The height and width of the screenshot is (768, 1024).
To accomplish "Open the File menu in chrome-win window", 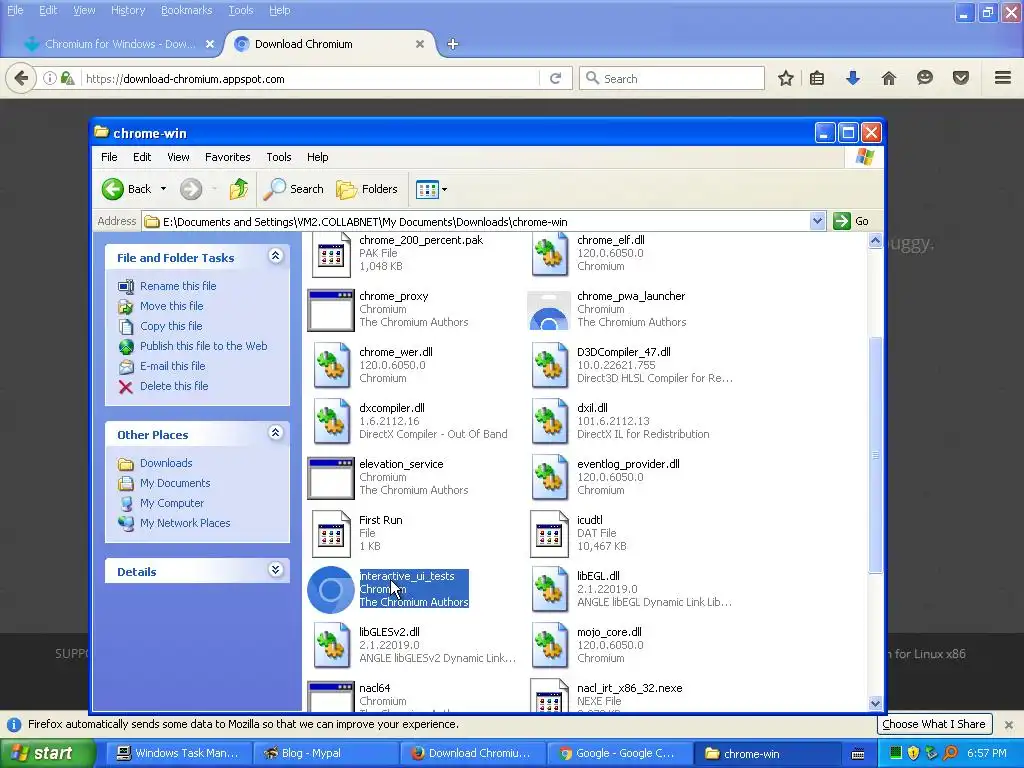I will pyautogui.click(x=109, y=157).
